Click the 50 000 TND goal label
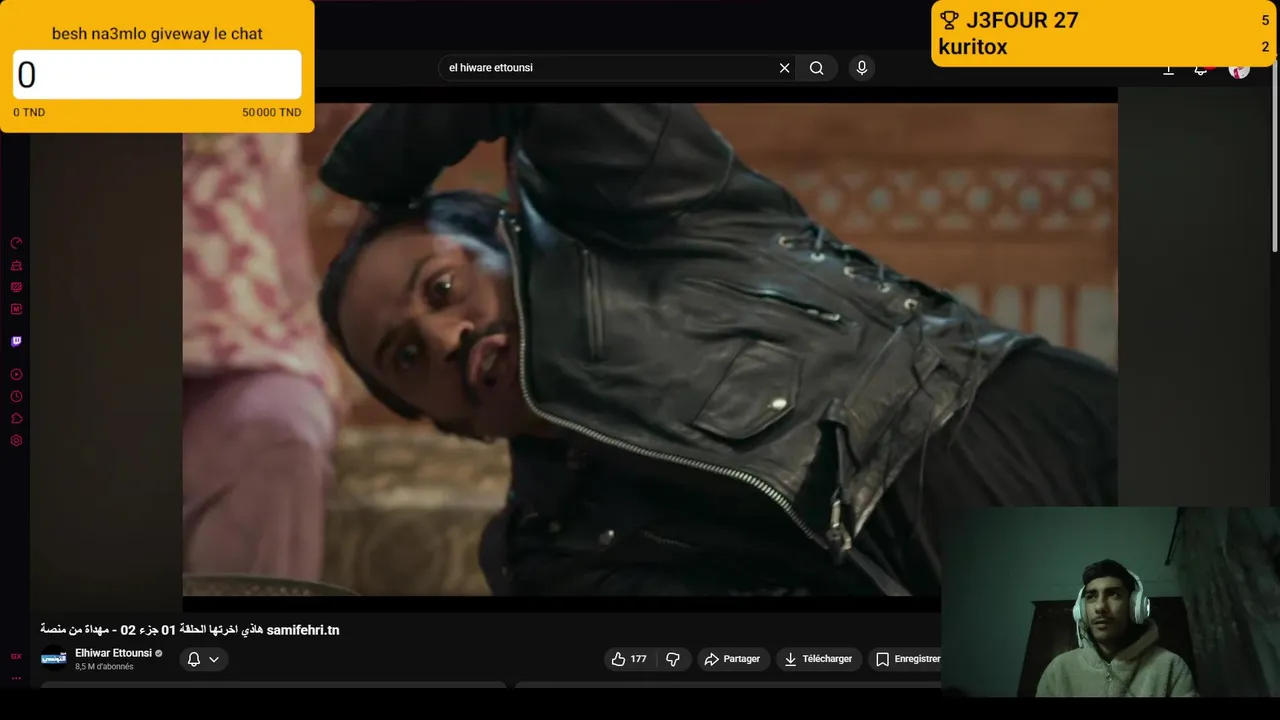The image size is (1280, 720). [272, 112]
